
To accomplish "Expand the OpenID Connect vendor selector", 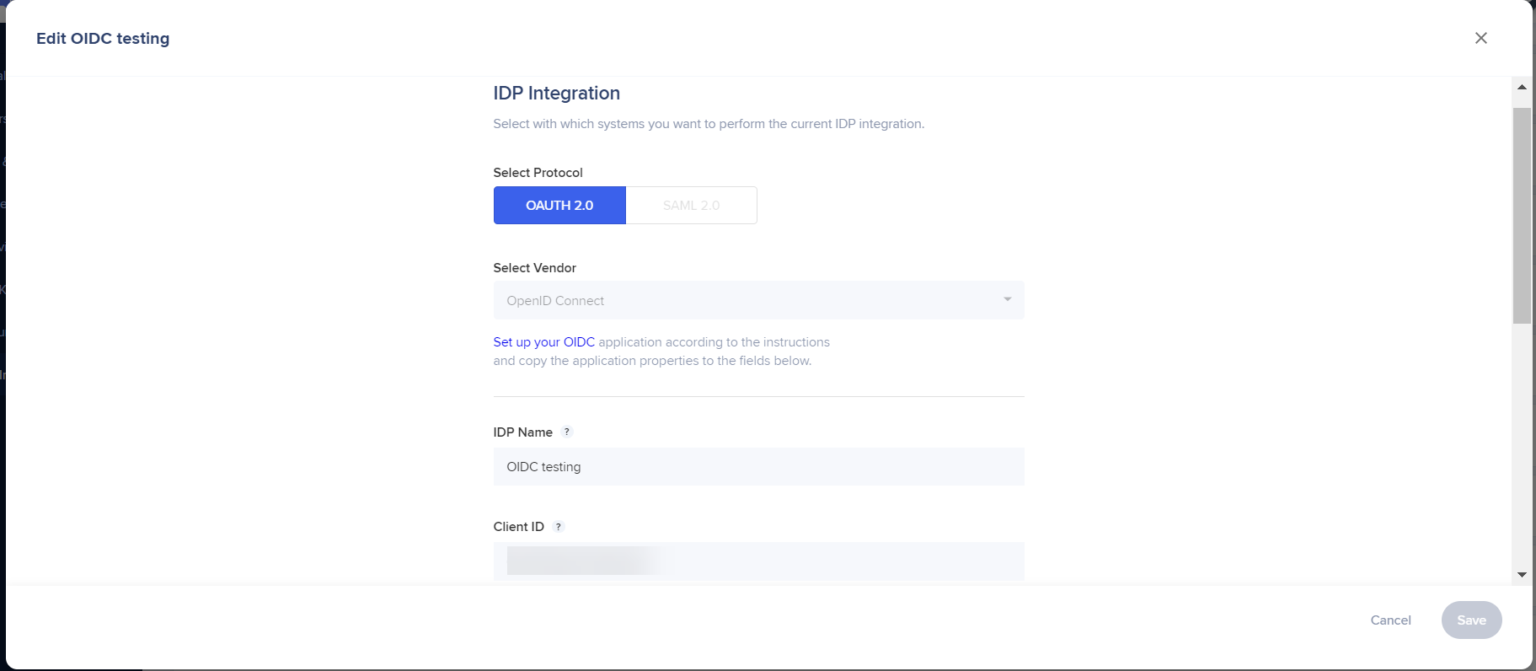I will tap(758, 299).
